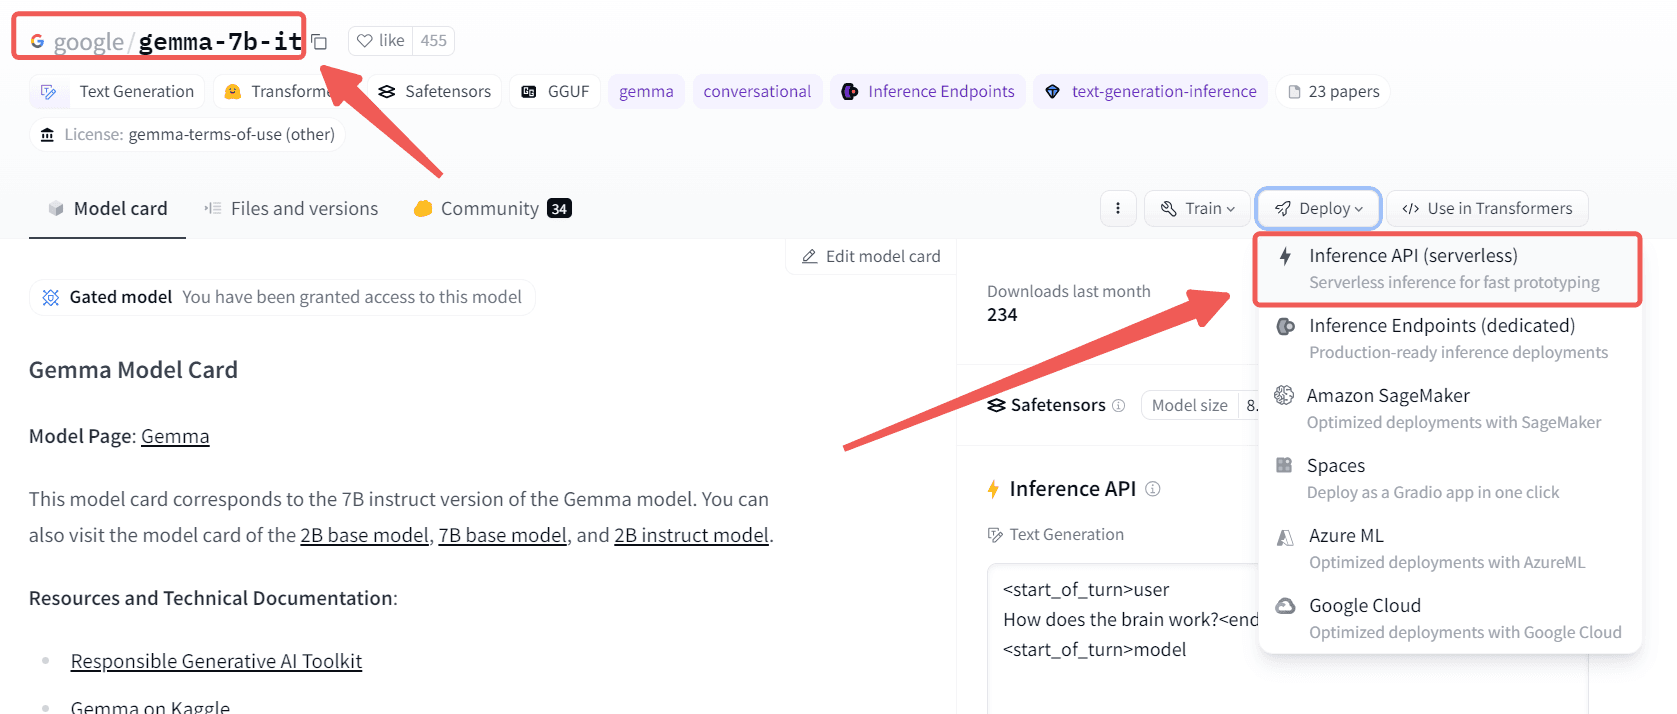Viewport: 1677px width, 714px height.
Task: Copy the model name with copy icon
Action: click(x=319, y=42)
